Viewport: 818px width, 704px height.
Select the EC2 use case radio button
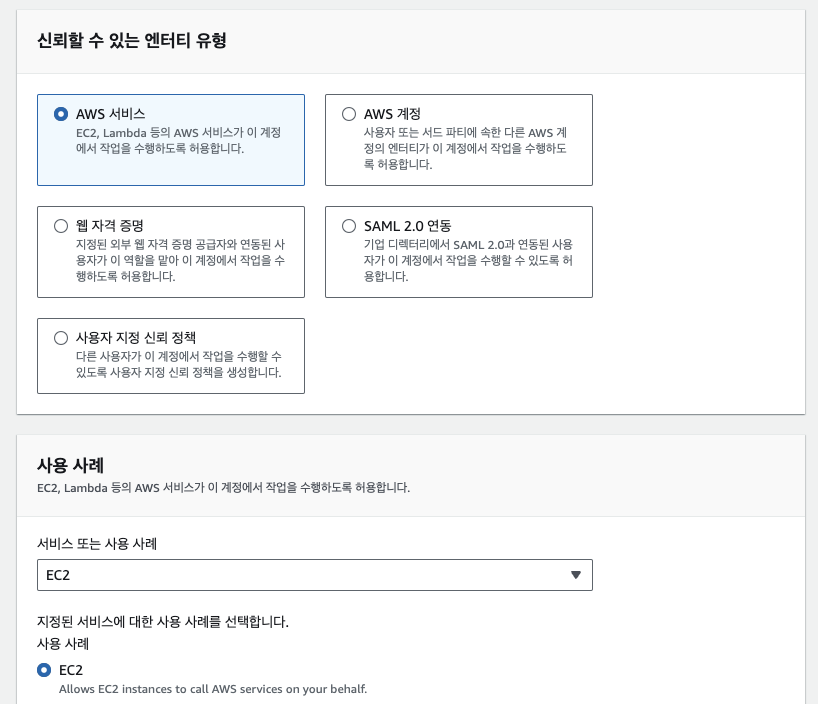point(44,670)
